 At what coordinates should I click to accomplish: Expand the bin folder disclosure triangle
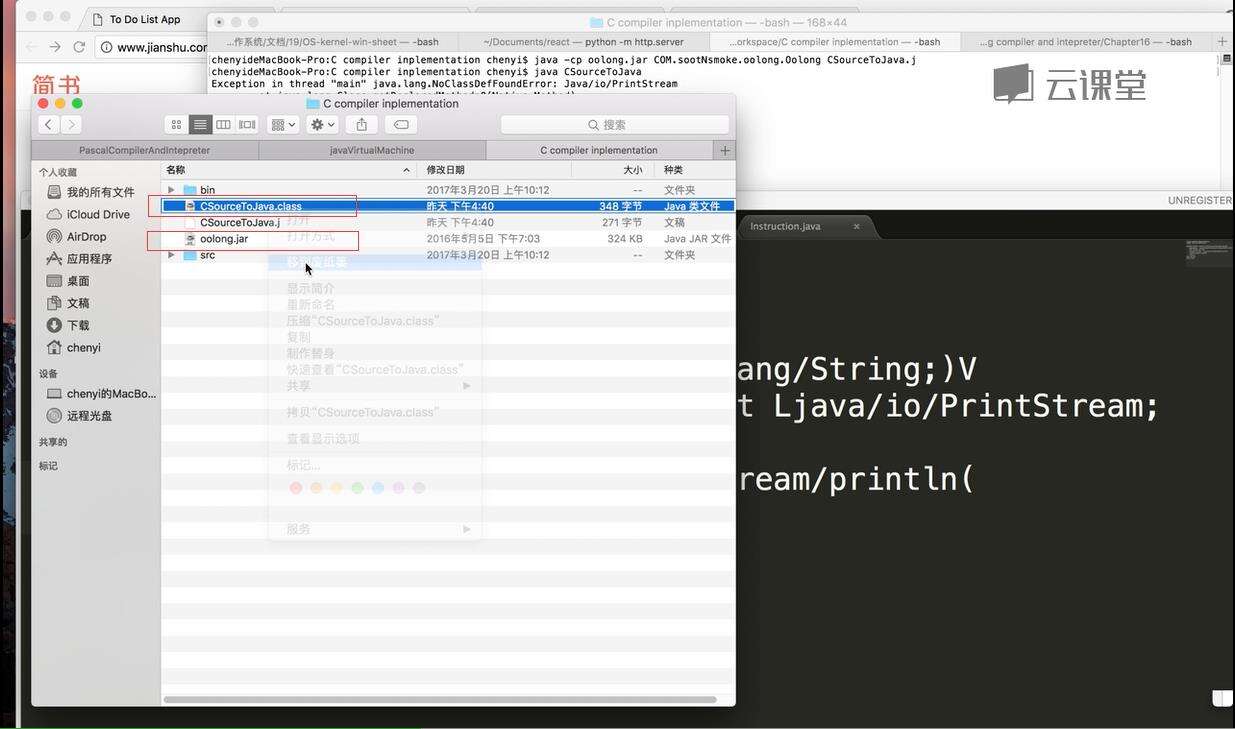171,190
